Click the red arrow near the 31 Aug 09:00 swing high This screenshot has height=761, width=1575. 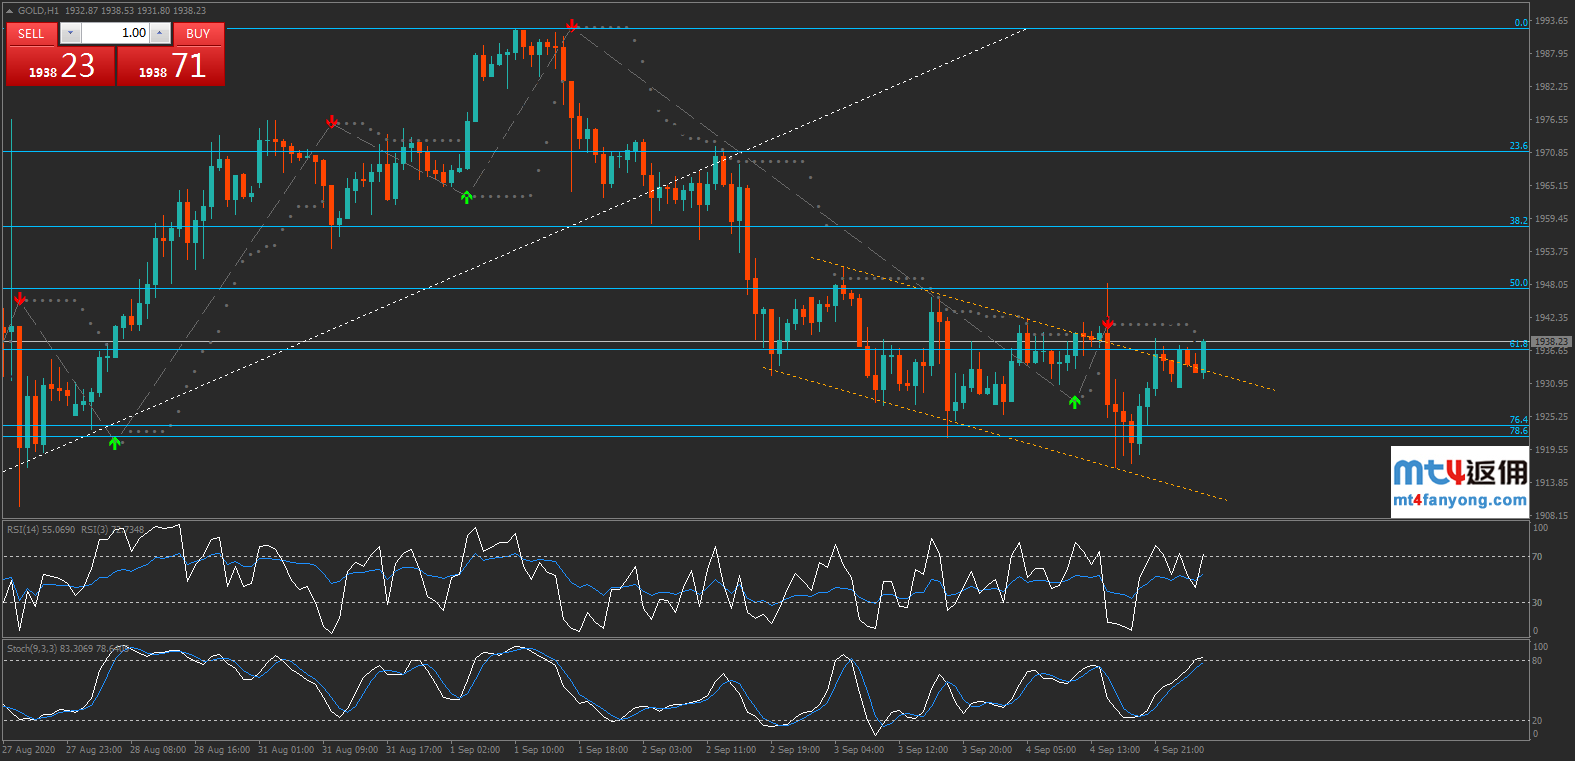pyautogui.click(x=332, y=122)
